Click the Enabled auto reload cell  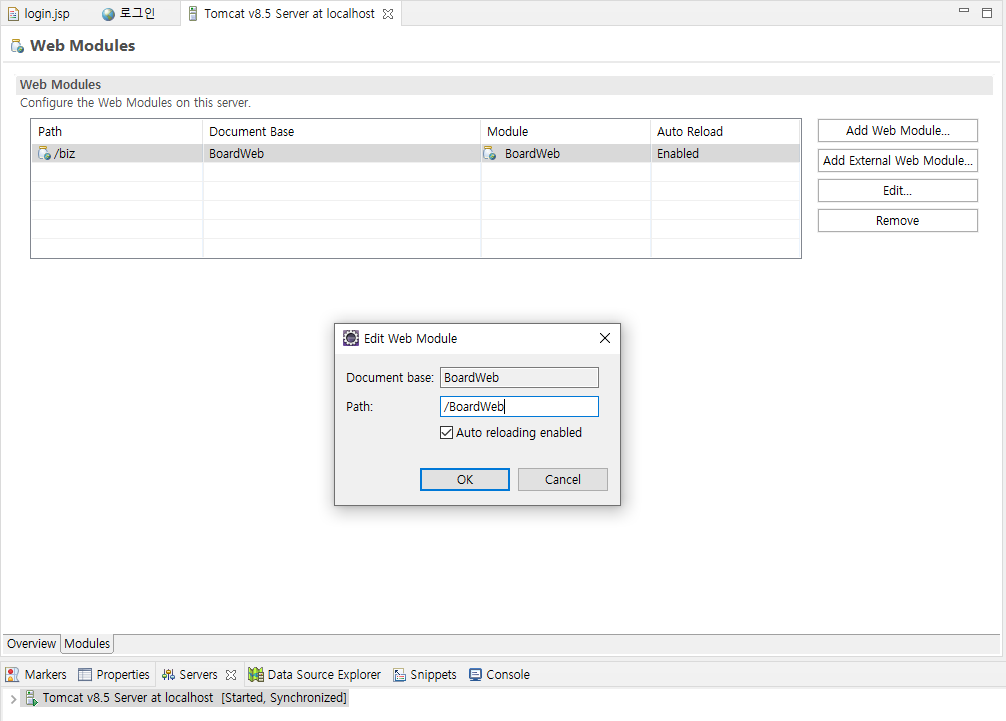(726, 153)
